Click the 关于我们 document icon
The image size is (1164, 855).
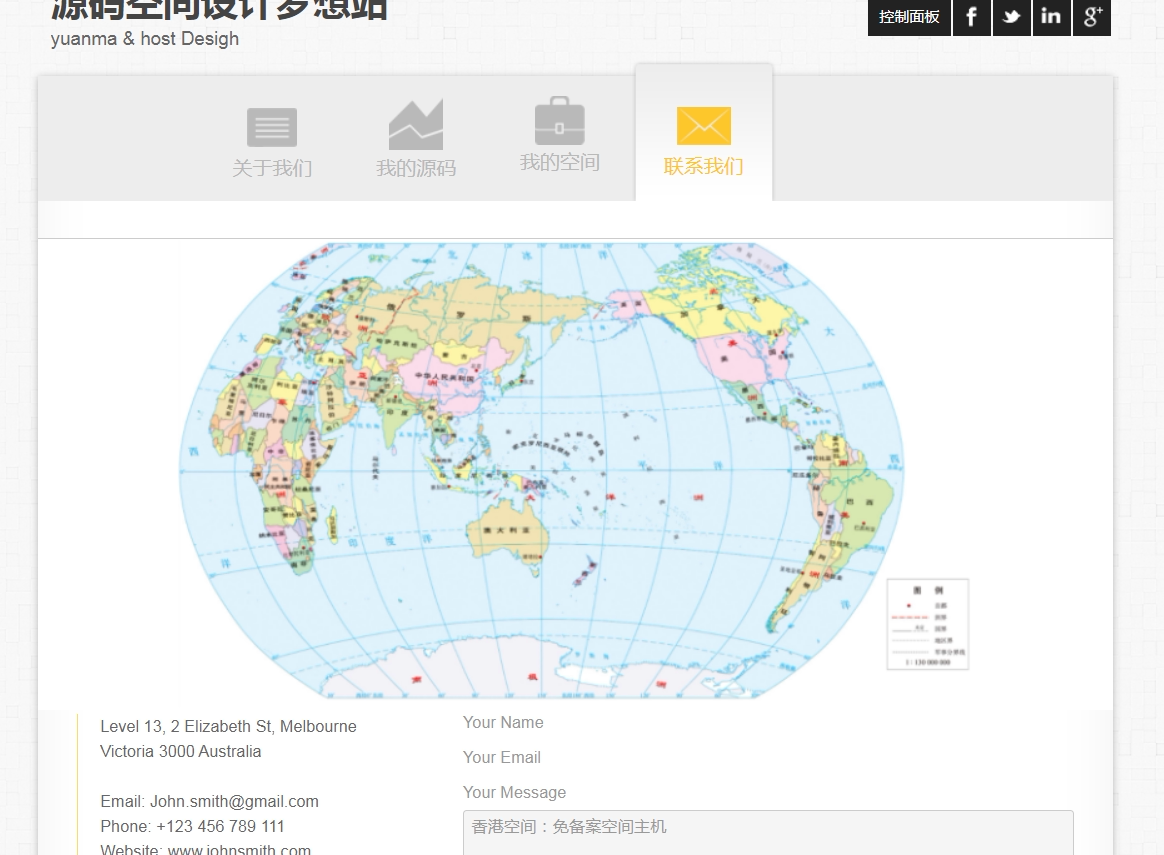[272, 127]
